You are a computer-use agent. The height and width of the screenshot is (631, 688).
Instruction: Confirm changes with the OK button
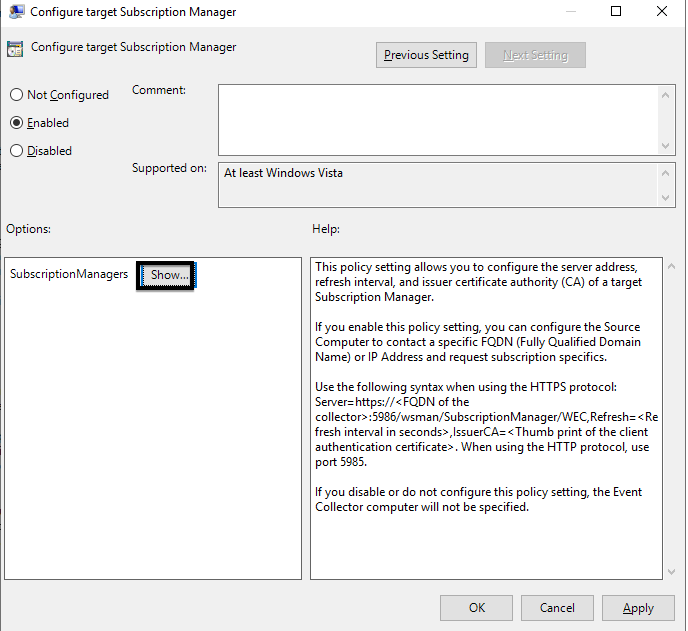coord(477,608)
